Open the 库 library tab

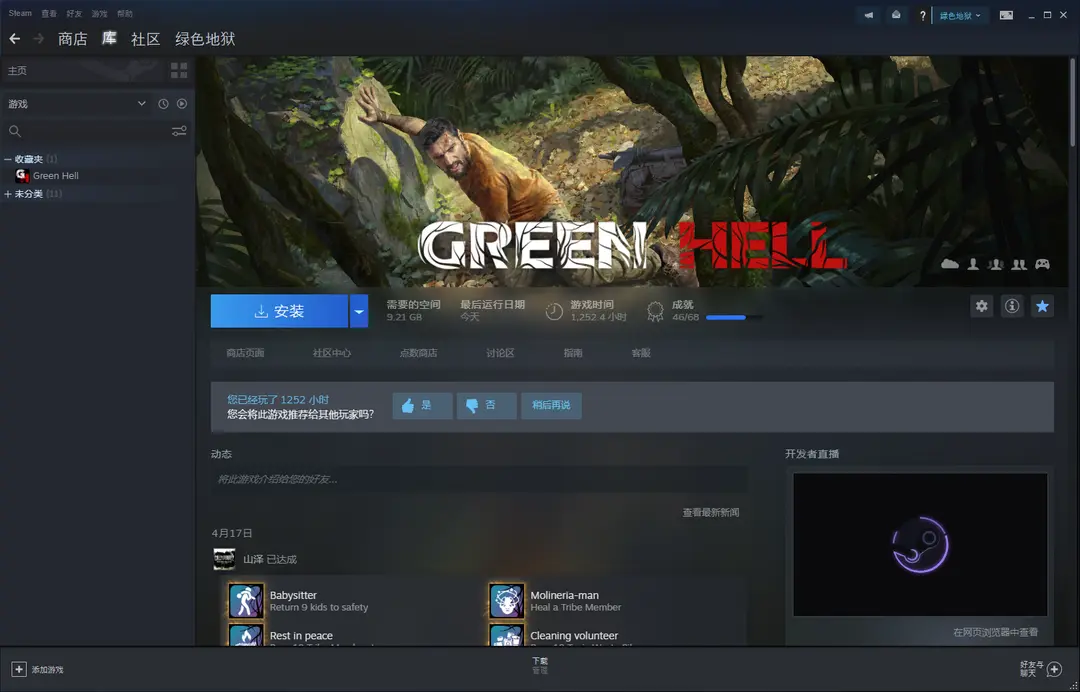[109, 39]
